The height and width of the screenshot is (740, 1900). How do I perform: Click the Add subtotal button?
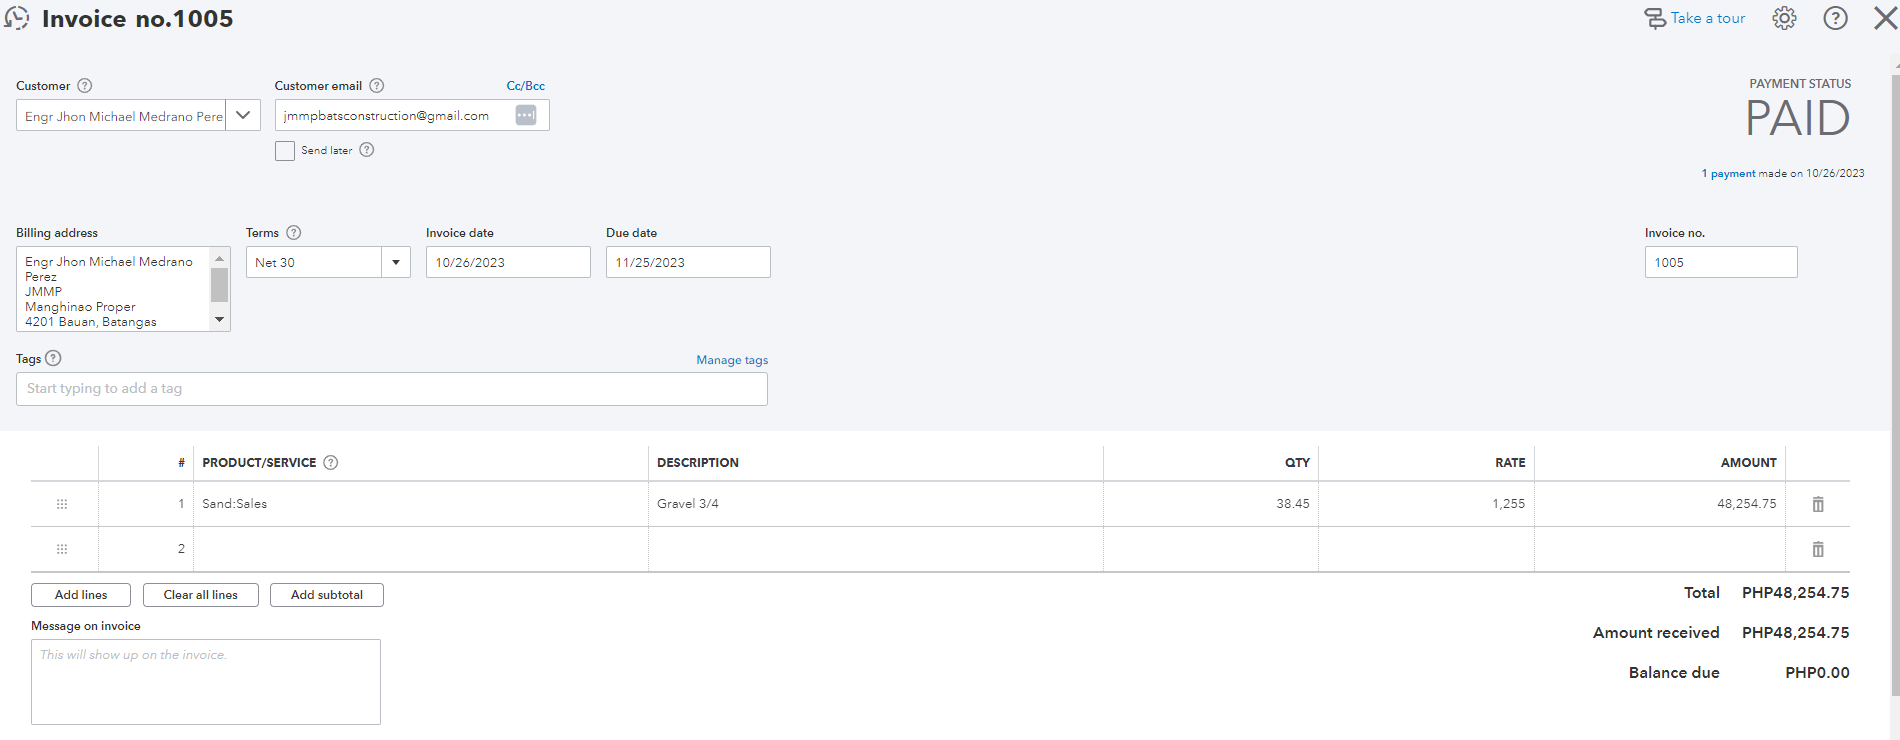click(x=326, y=595)
